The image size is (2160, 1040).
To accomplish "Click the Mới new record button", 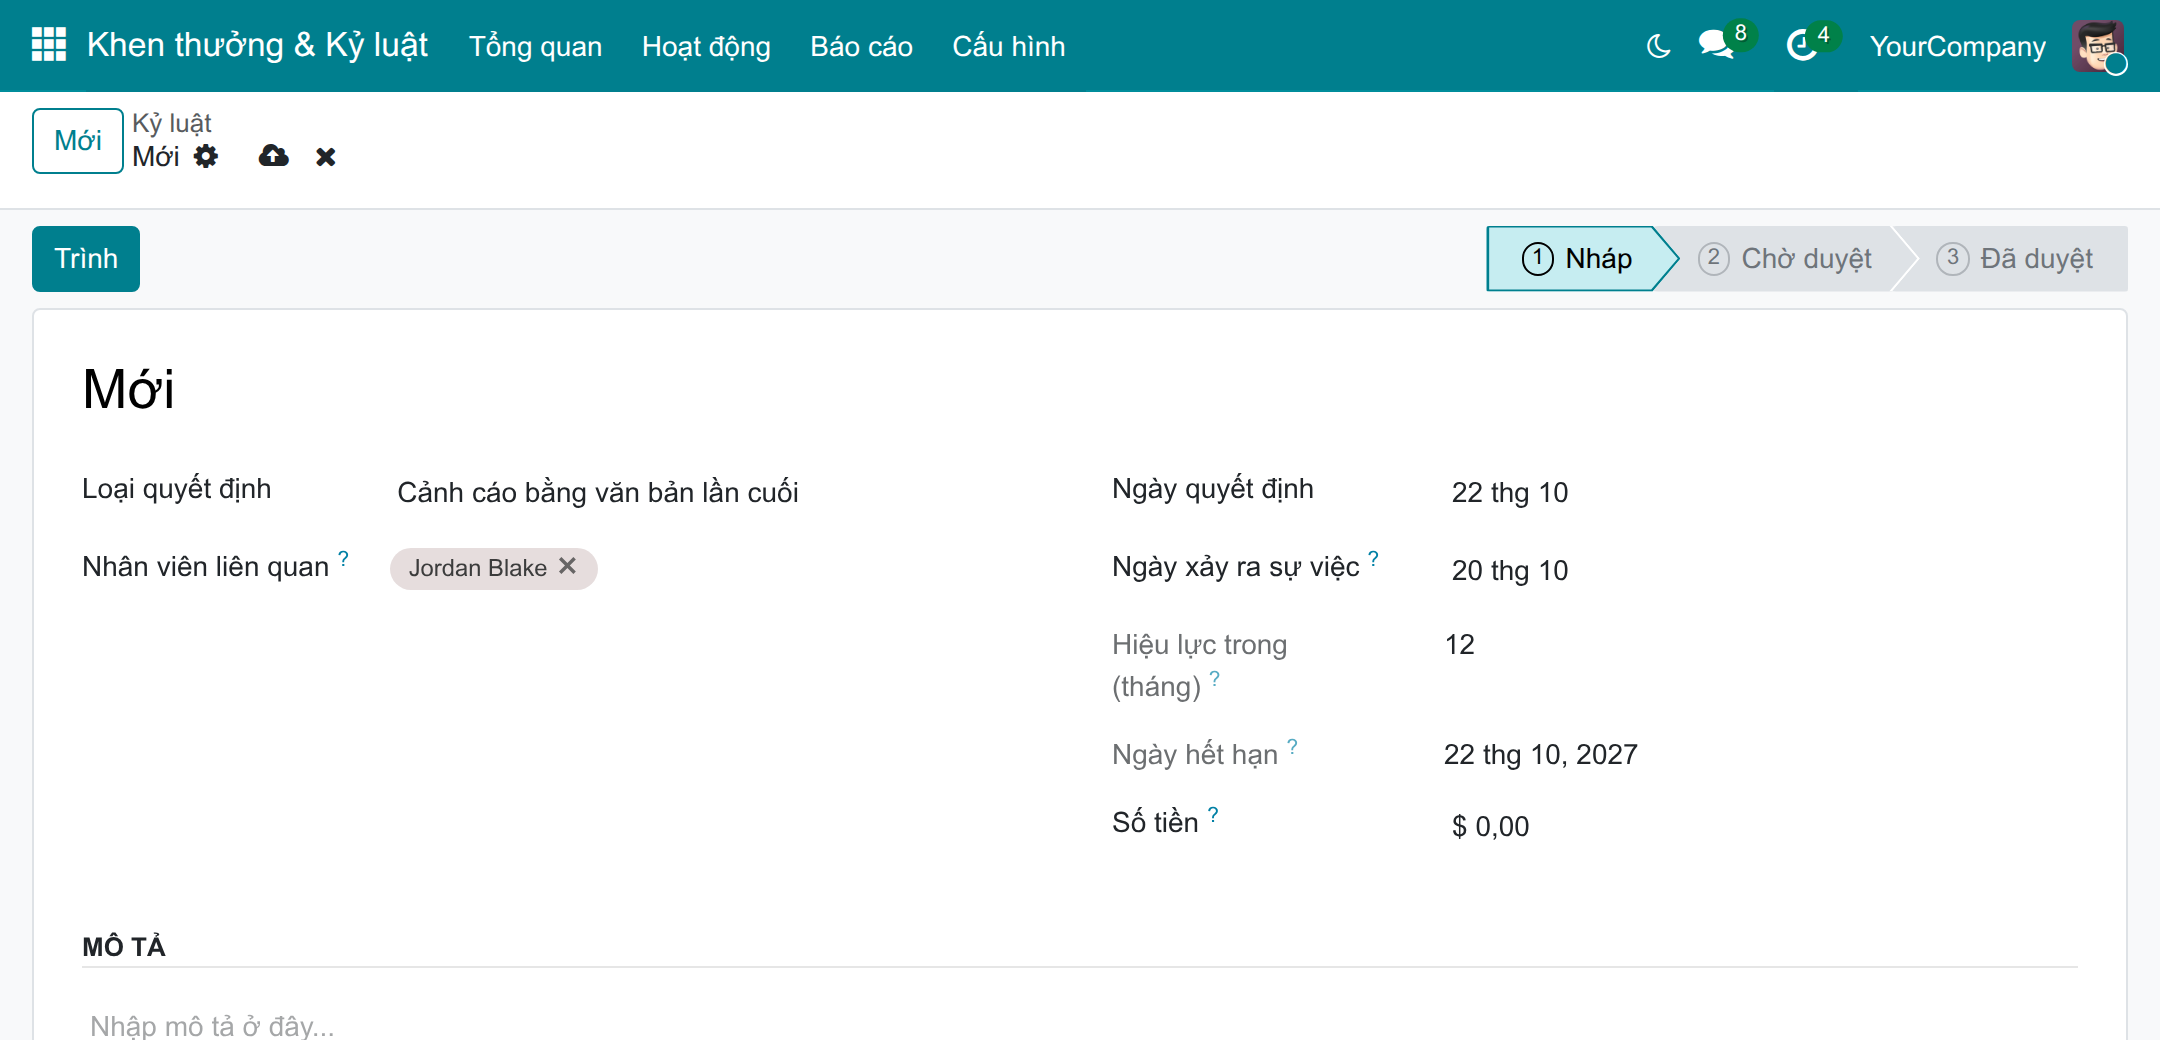I will click(x=78, y=141).
